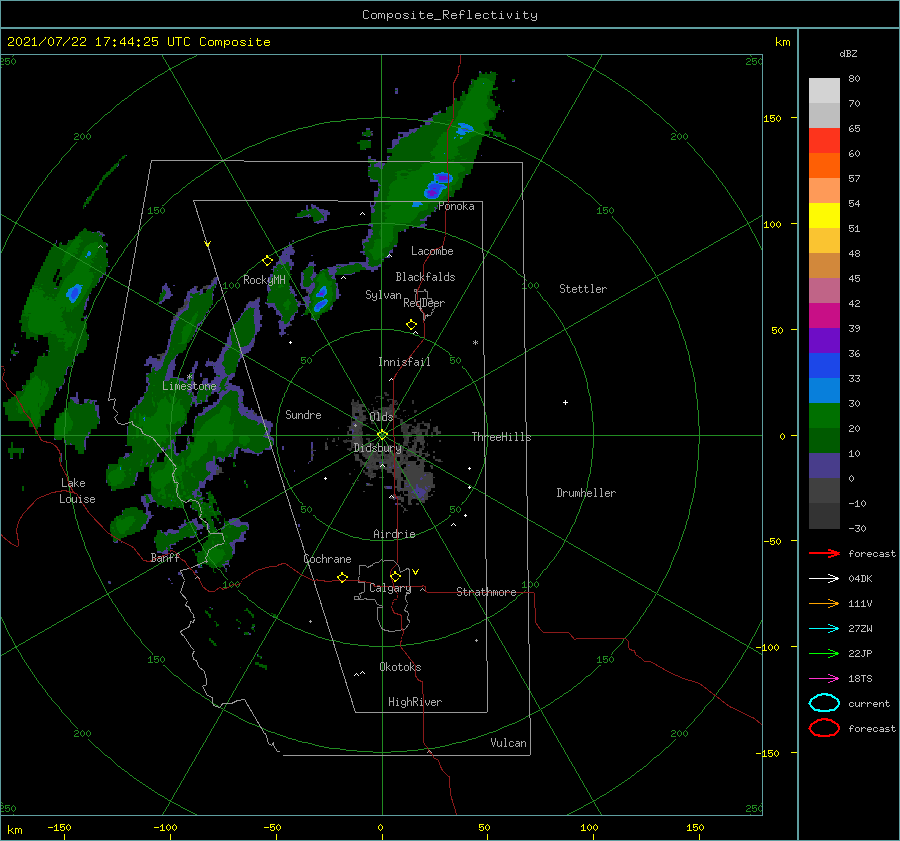The image size is (900, 841).
Task: Click the yellow diamond marker near Cochrane
Action: click(x=342, y=577)
